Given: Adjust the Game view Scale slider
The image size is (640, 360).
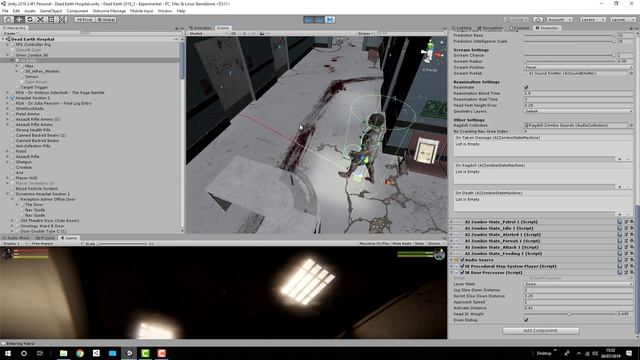Looking at the screenshot, I should 122,244.
